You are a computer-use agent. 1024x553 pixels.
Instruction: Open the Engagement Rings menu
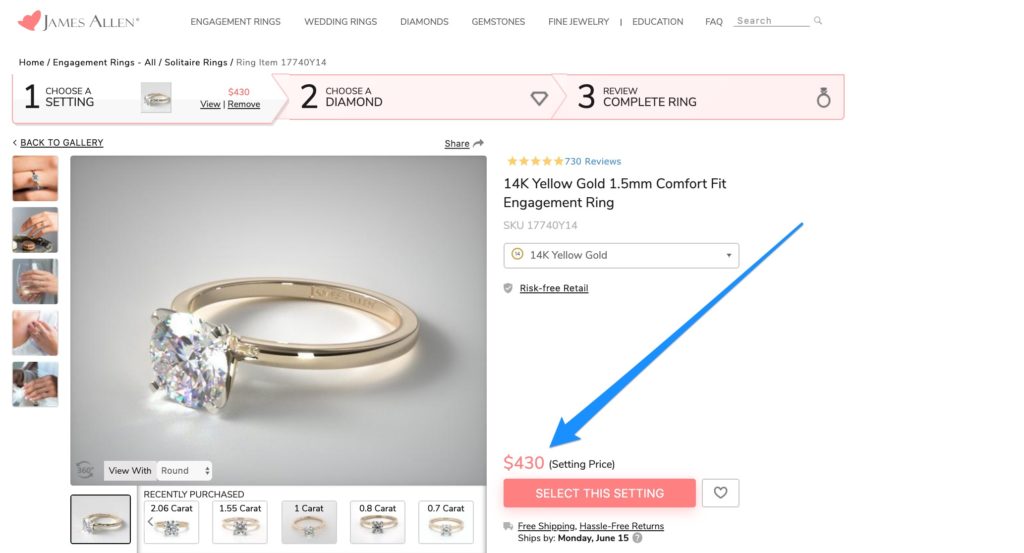click(x=235, y=21)
